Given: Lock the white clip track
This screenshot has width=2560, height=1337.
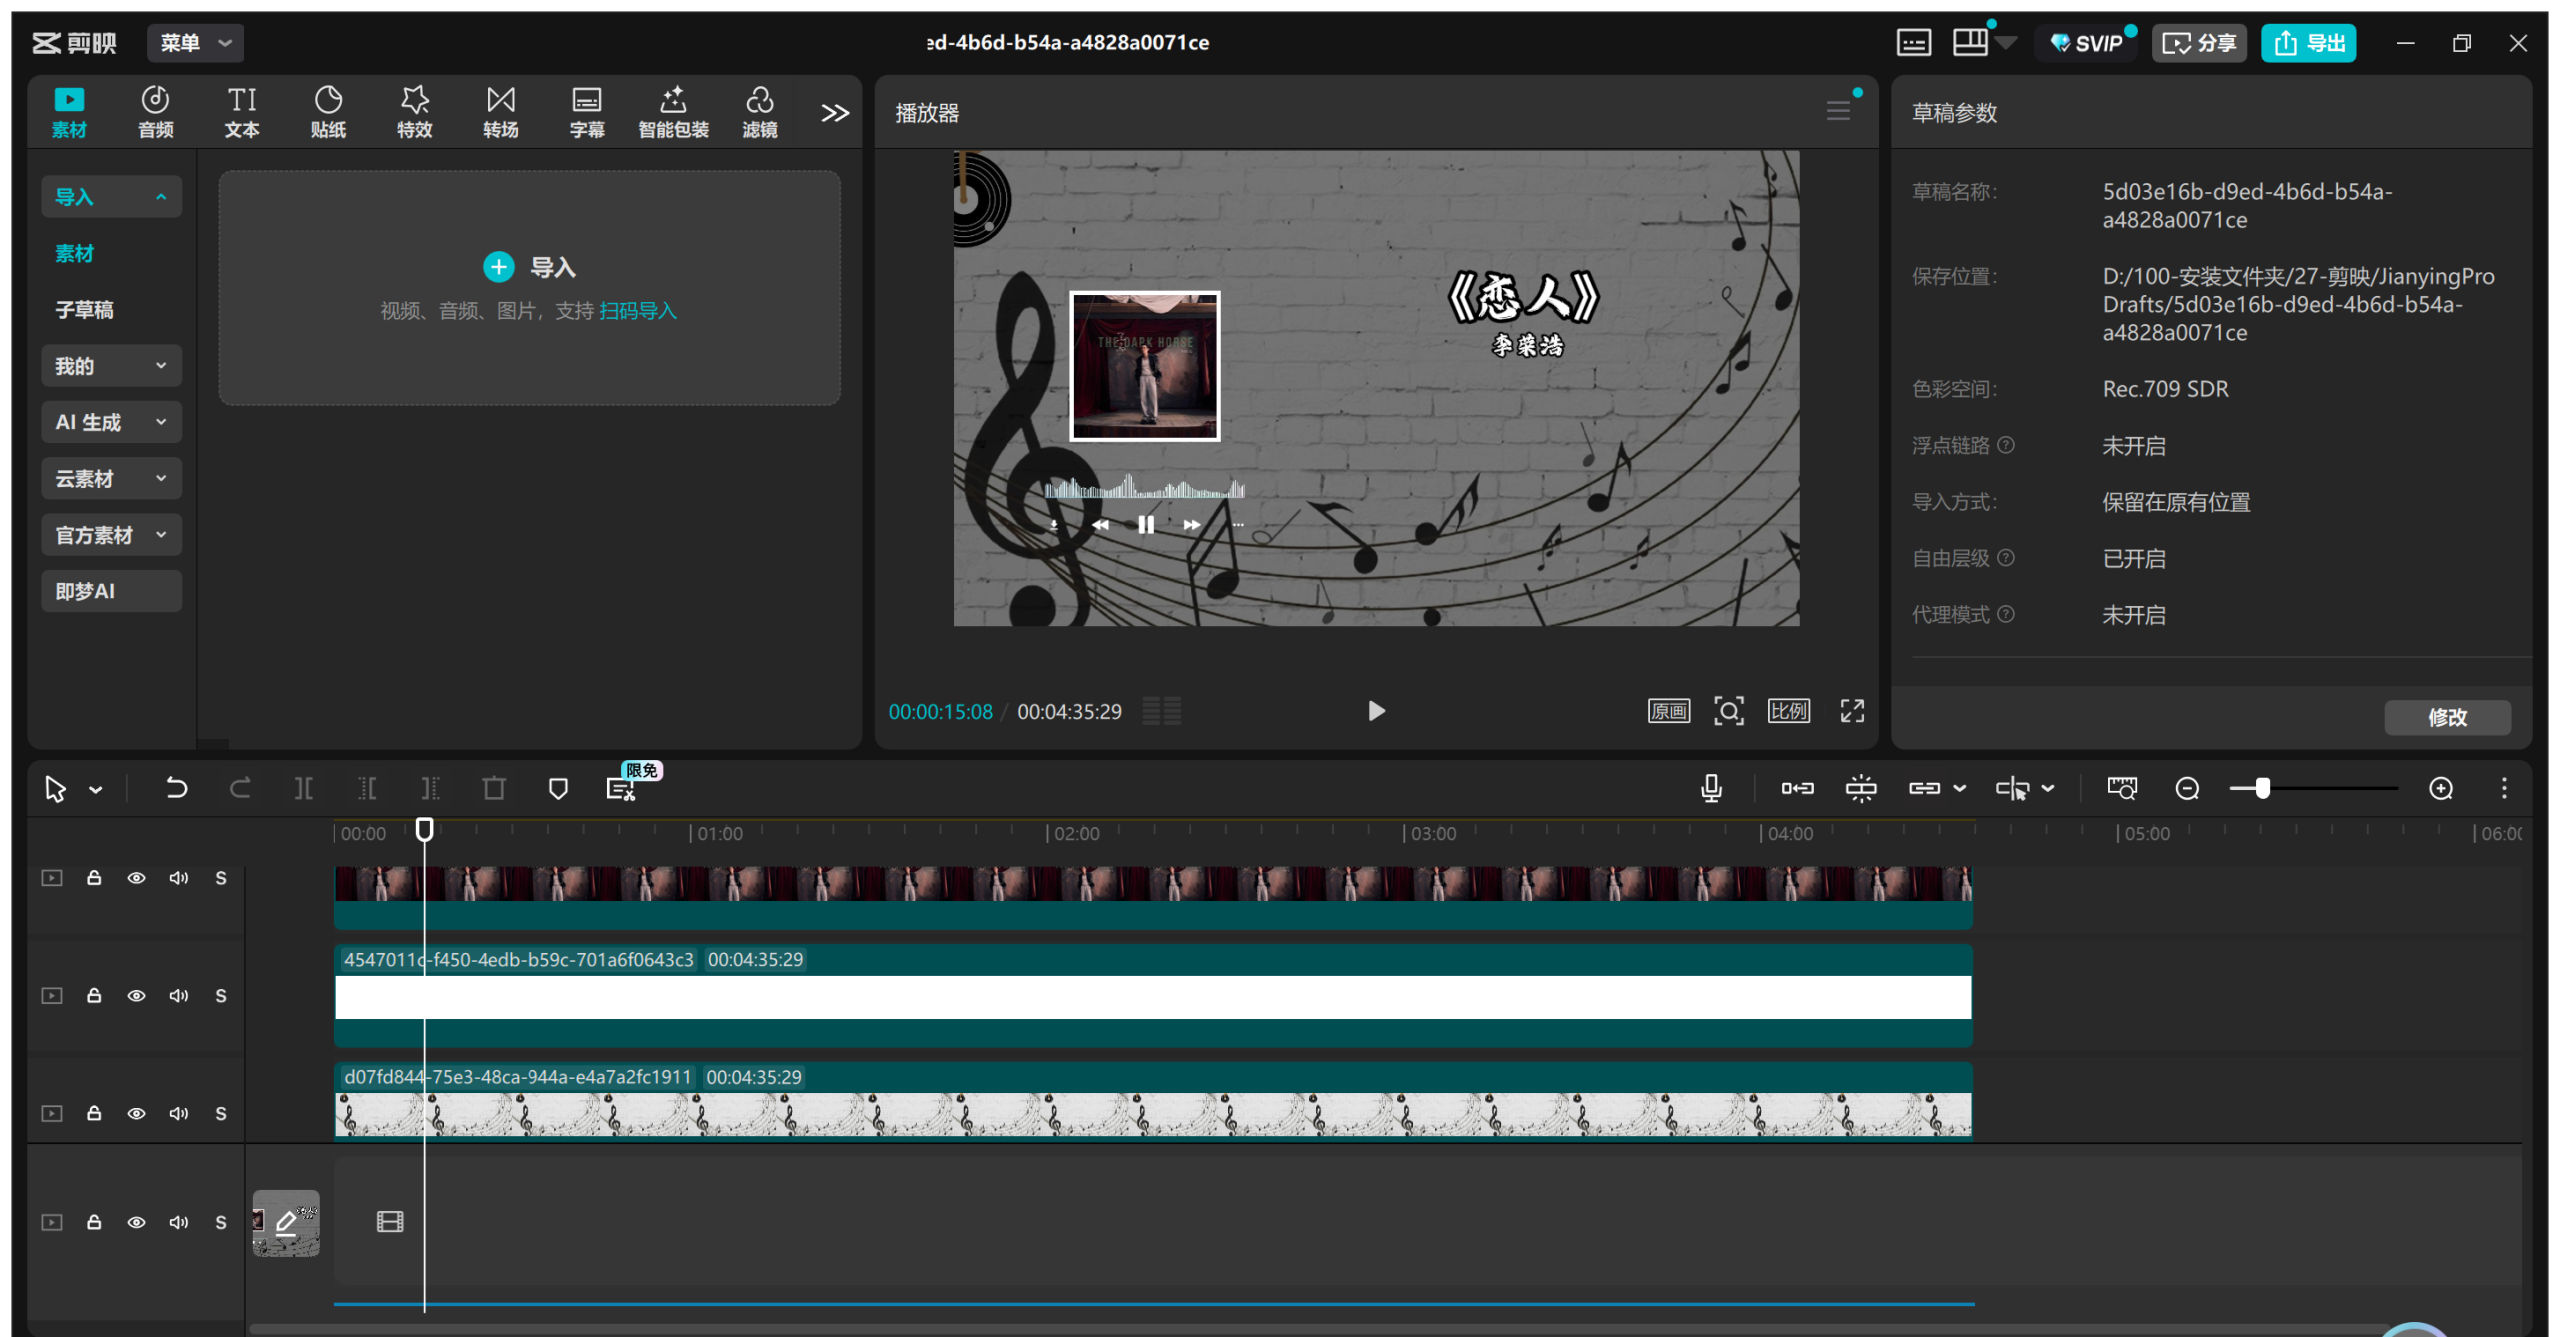Looking at the screenshot, I should pyautogui.click(x=94, y=996).
